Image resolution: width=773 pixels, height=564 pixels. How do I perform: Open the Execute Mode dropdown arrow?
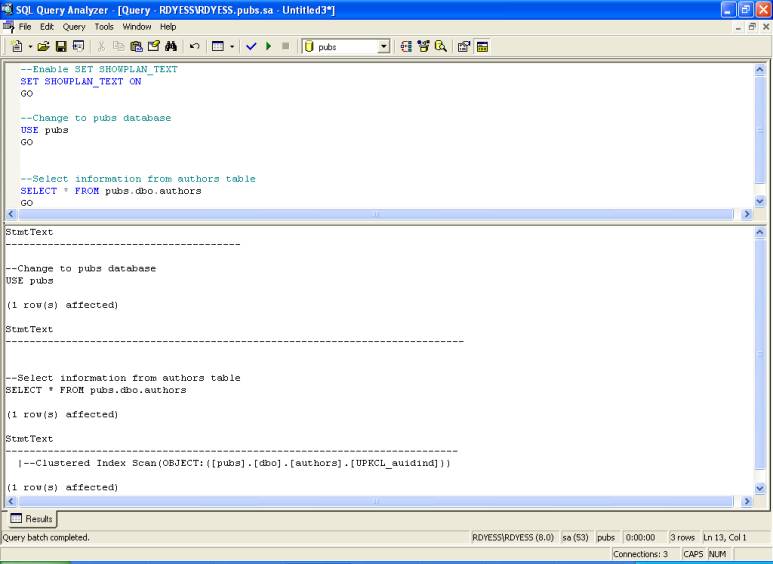(x=232, y=47)
